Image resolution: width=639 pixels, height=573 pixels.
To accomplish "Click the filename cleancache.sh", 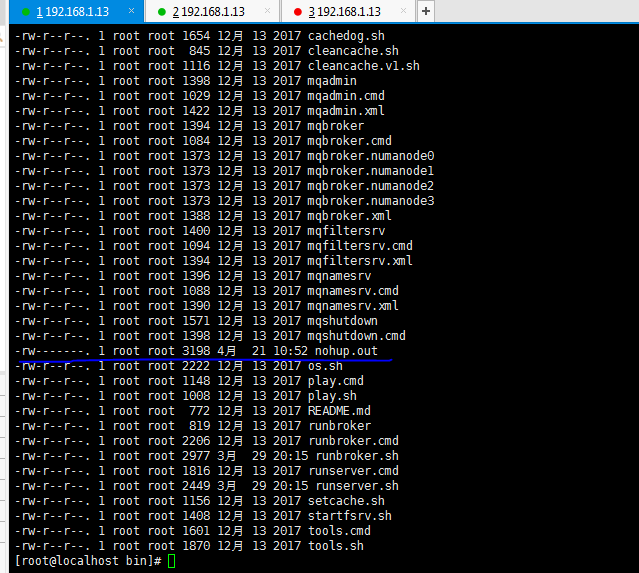I will (353, 51).
